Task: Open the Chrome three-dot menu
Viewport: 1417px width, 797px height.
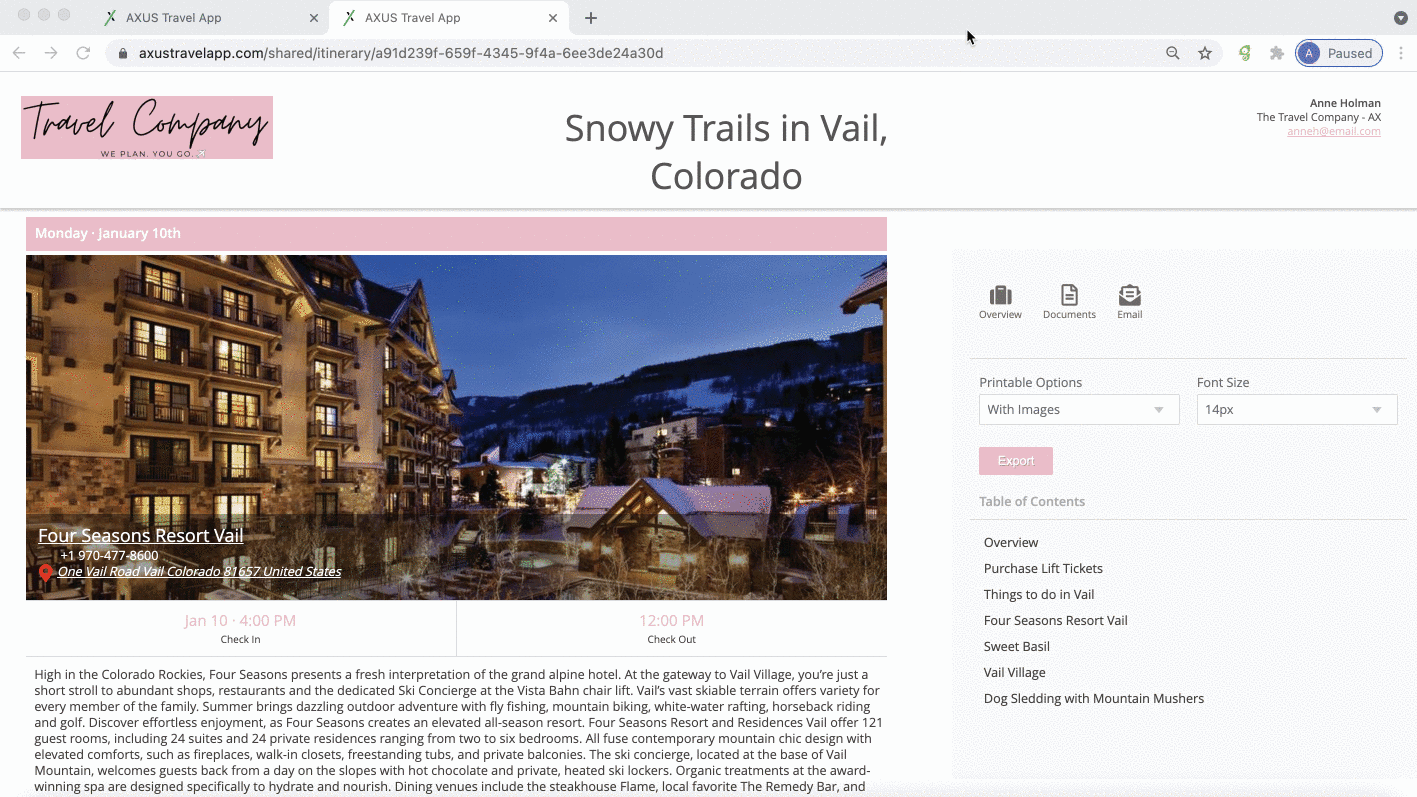Action: [1402, 53]
